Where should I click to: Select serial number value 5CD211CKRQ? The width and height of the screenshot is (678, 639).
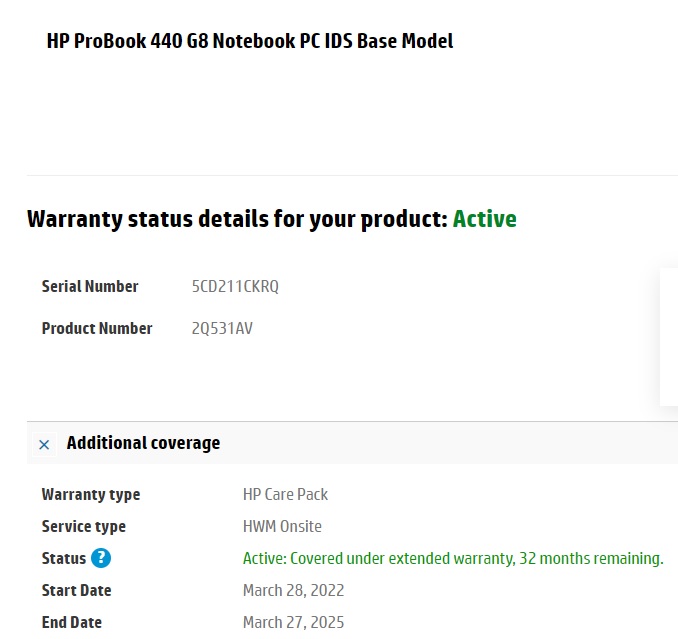point(235,286)
